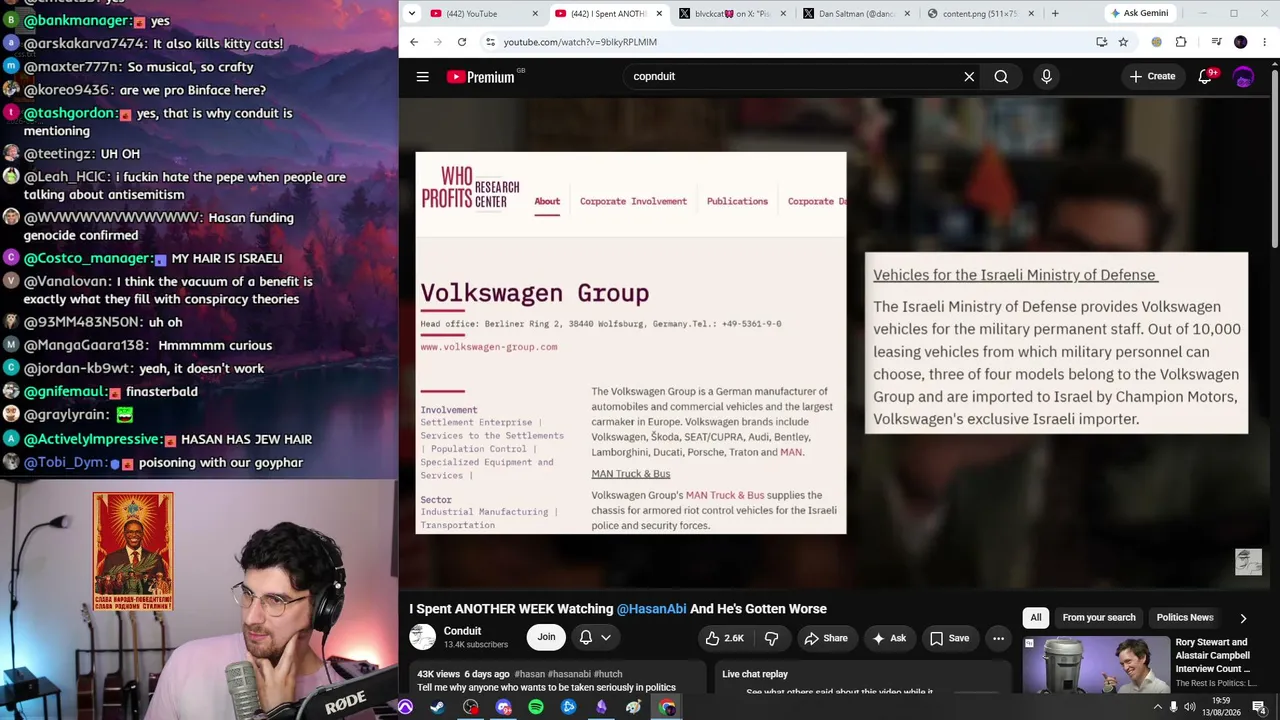Image resolution: width=1280 pixels, height=720 pixels.
Task: Click the Create button
Action: (x=1152, y=77)
